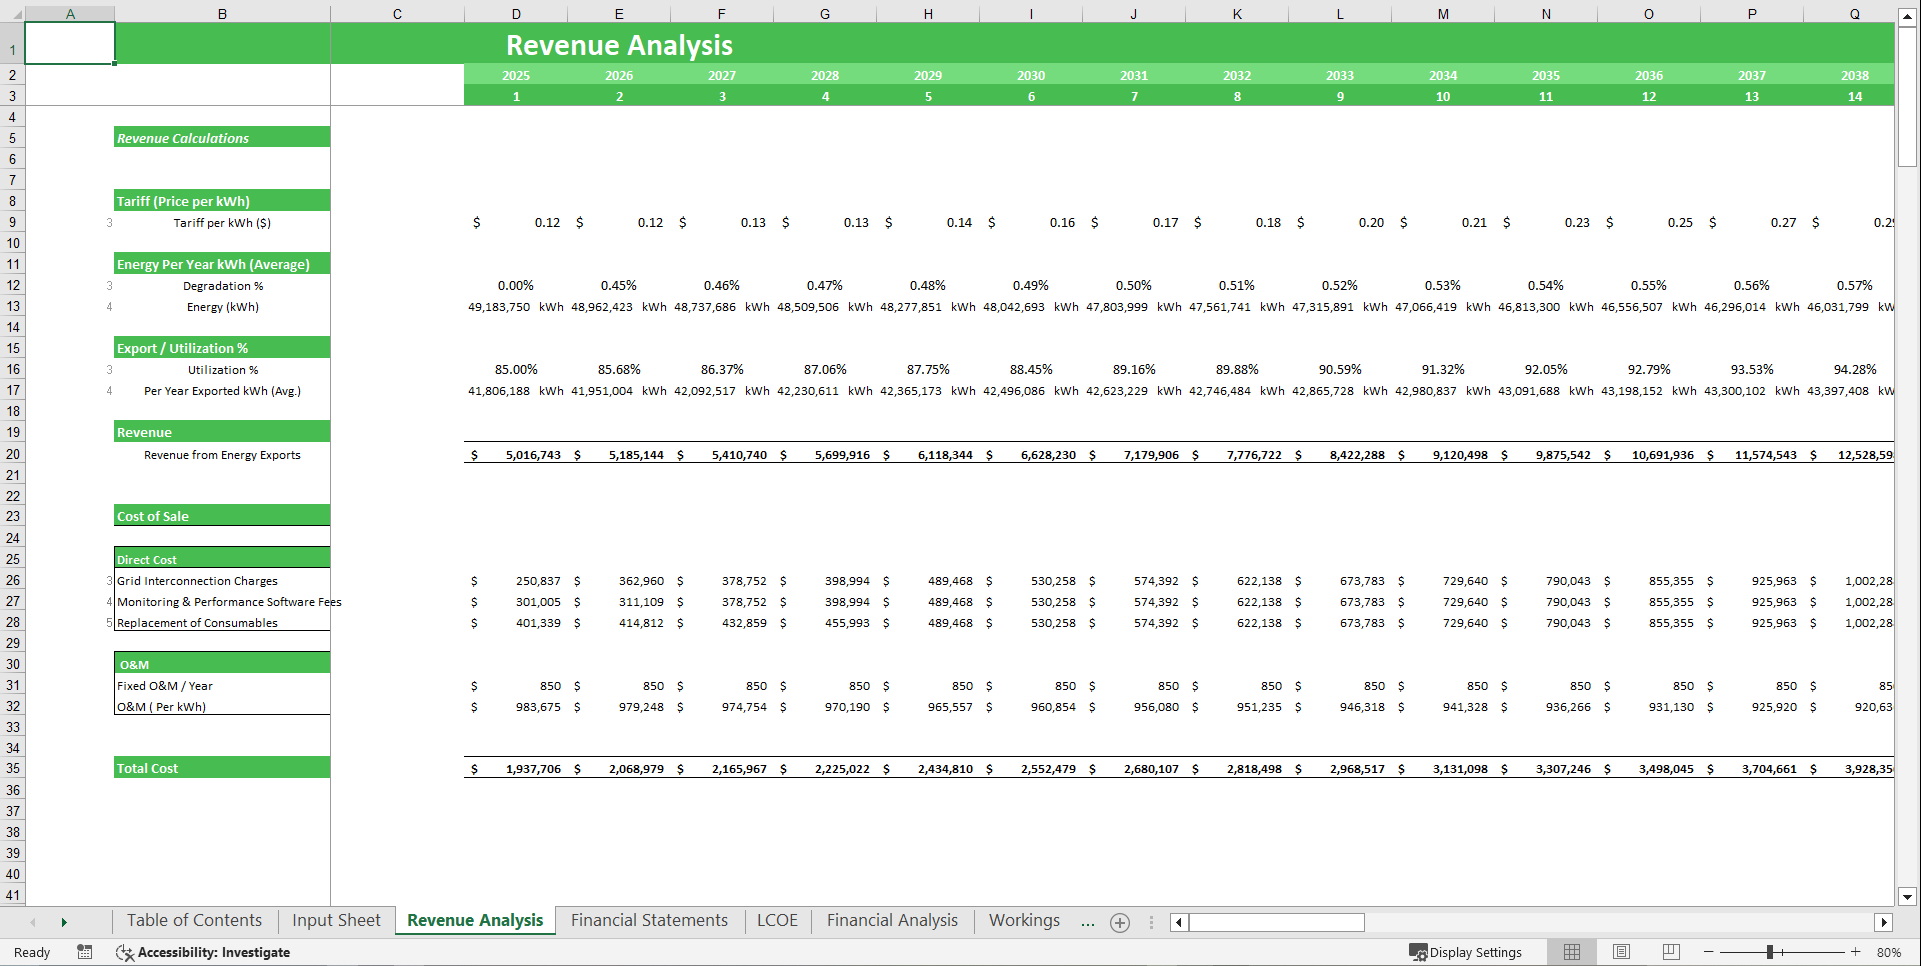1921x966 pixels.
Task: Add a new worksheet with the plus icon
Action: point(1119,922)
